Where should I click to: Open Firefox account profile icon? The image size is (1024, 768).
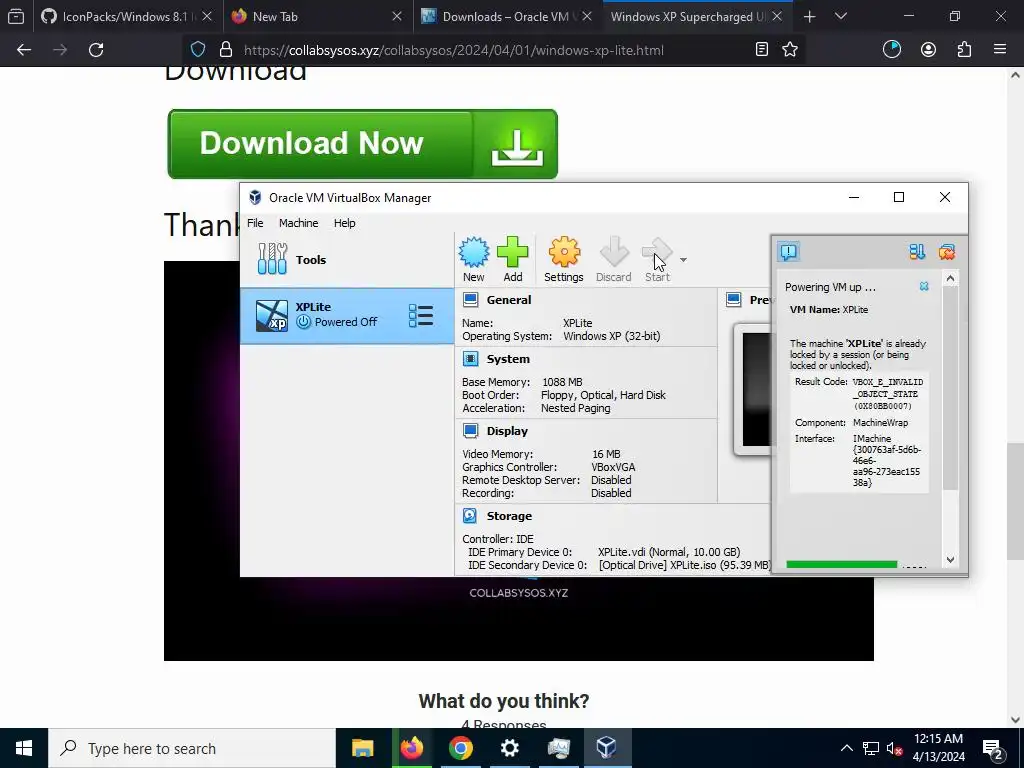(x=928, y=50)
